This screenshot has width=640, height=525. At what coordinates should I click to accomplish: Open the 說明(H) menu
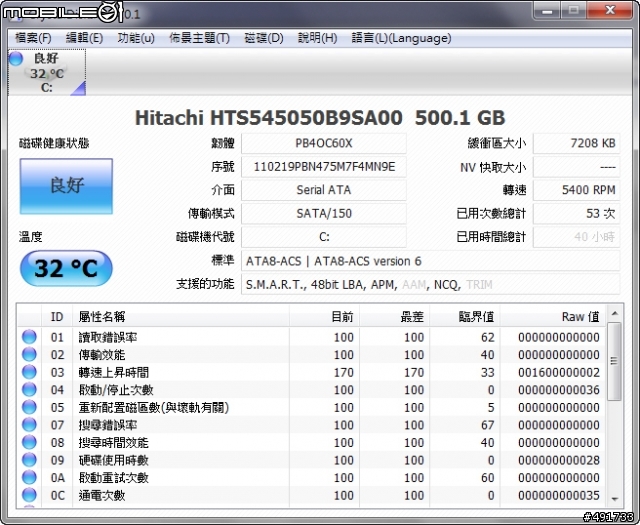coord(317,38)
